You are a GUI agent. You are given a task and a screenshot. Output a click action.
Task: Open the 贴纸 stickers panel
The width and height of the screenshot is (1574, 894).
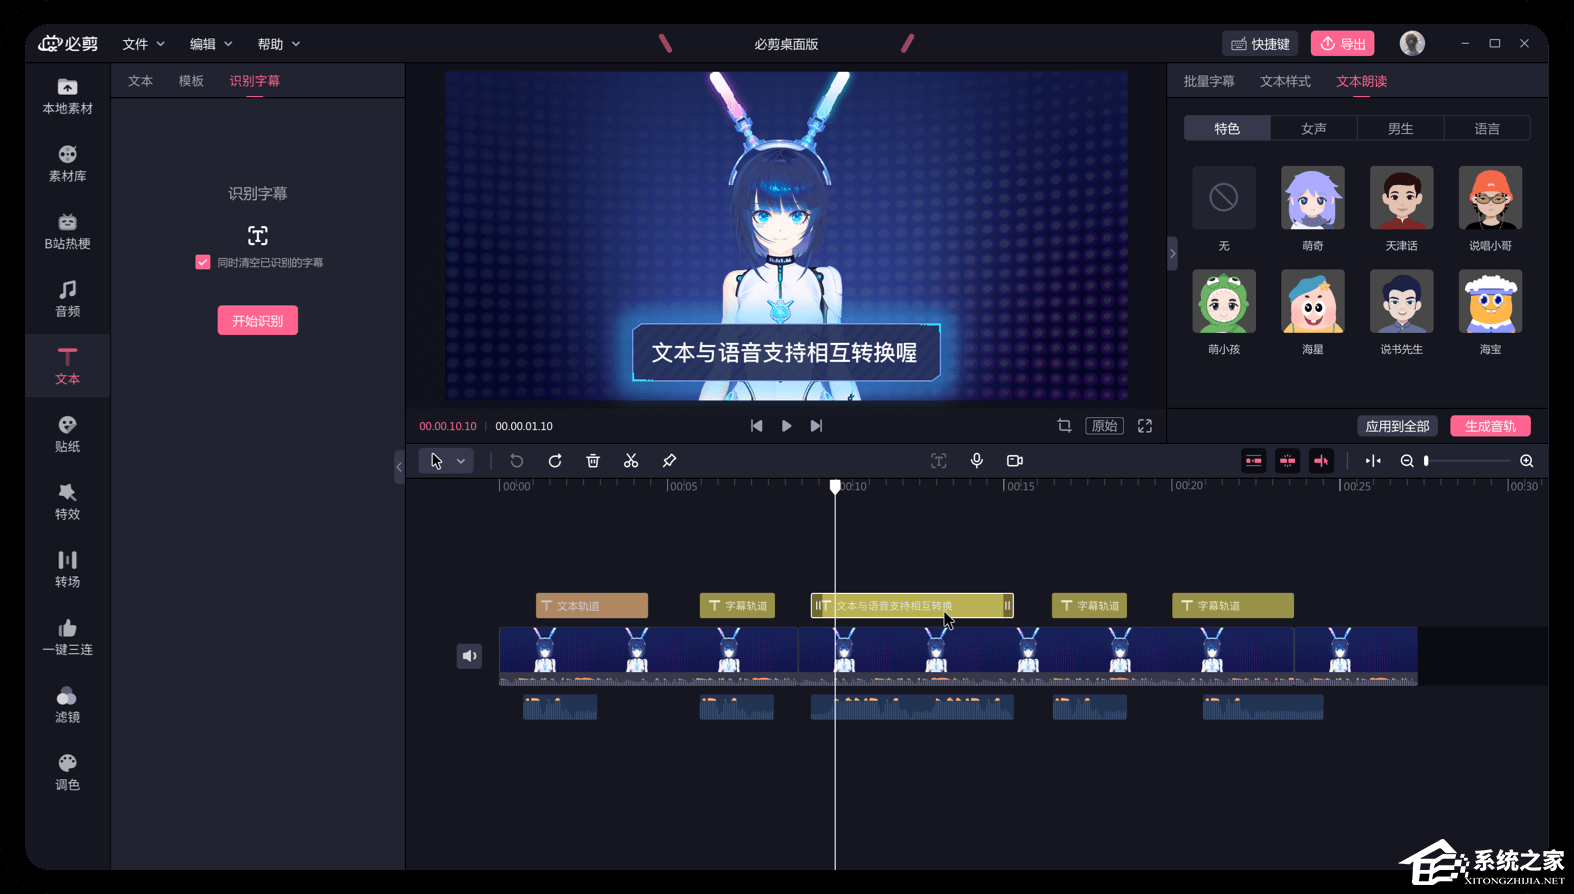pyautogui.click(x=67, y=434)
